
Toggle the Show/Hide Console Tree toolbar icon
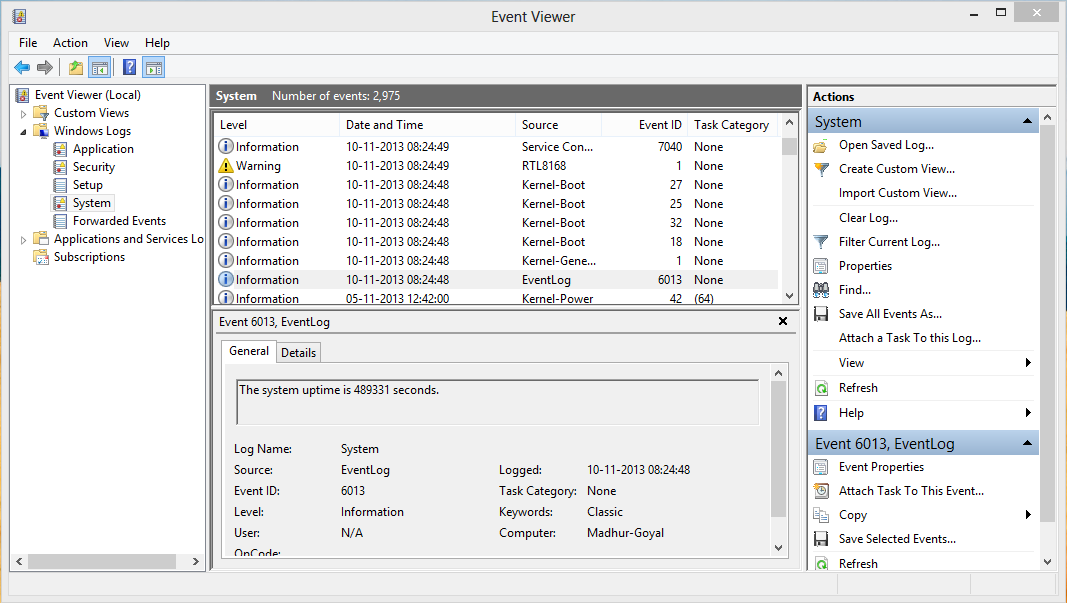coord(100,67)
